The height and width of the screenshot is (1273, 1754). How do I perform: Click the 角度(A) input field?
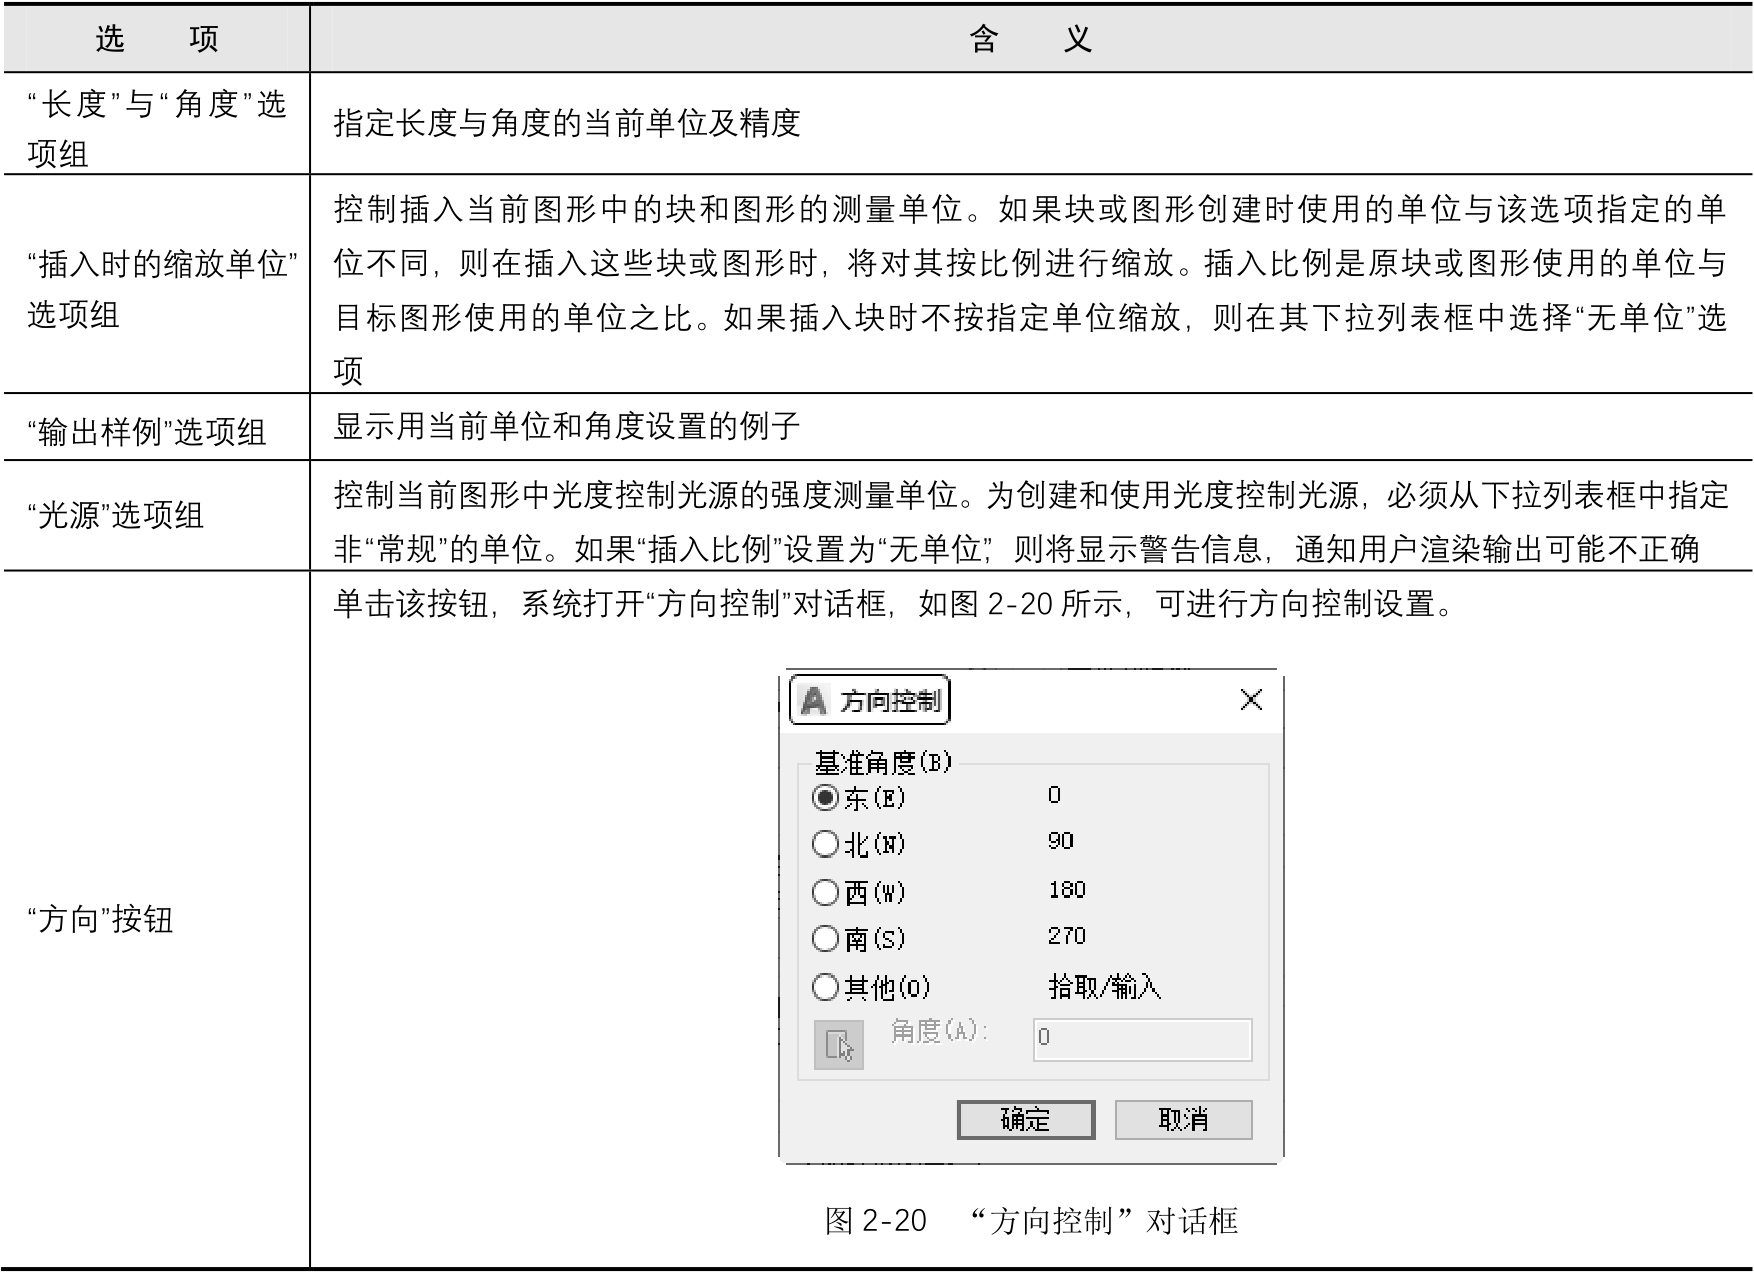1142,1039
